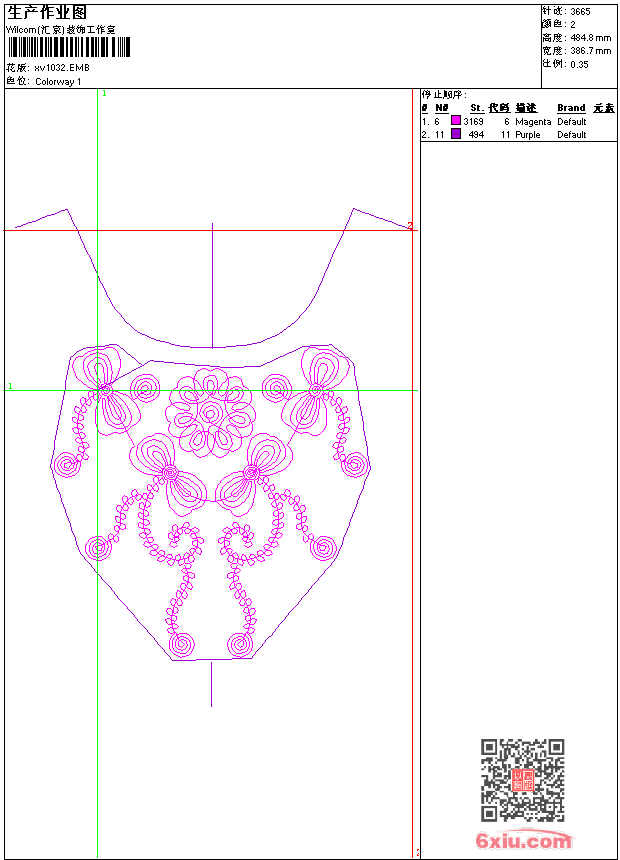
Task: Click the Purple color swatch in row 2
Action: [456, 134]
